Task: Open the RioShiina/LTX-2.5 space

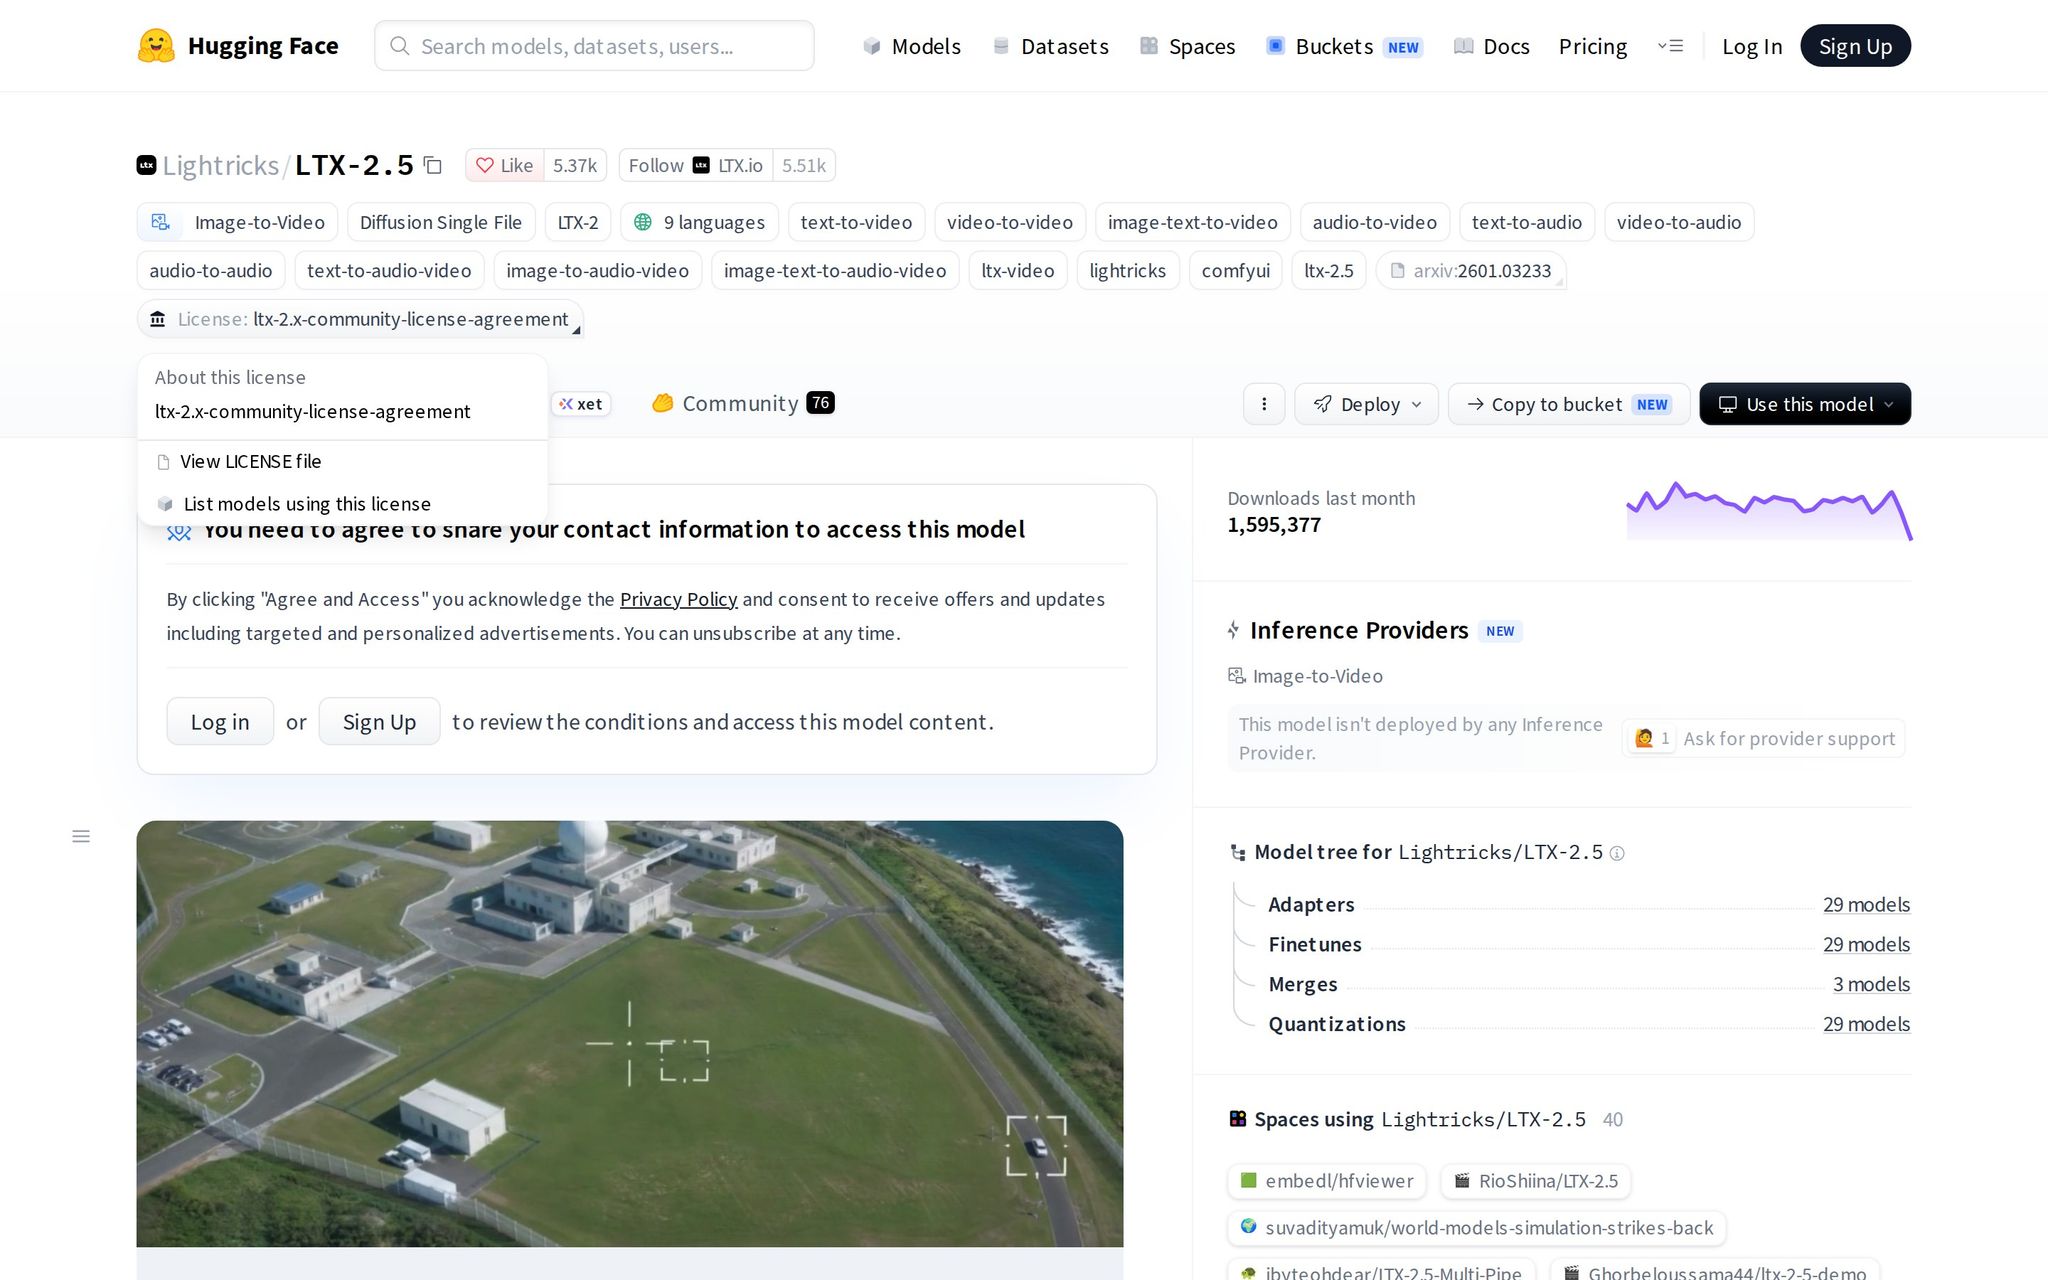Action: 1536,1181
